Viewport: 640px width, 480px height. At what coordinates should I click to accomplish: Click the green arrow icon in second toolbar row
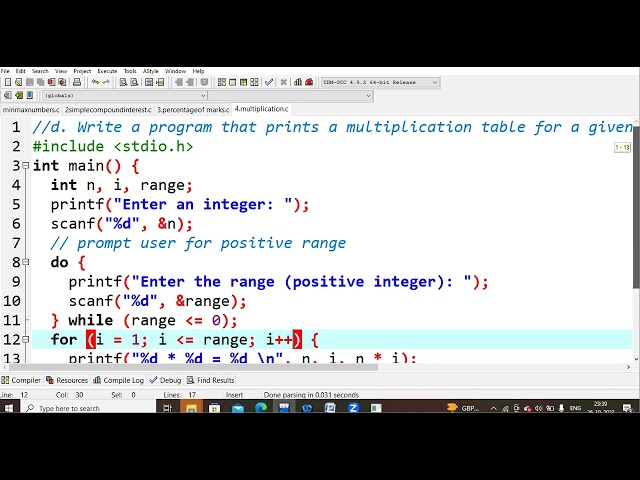18,96
